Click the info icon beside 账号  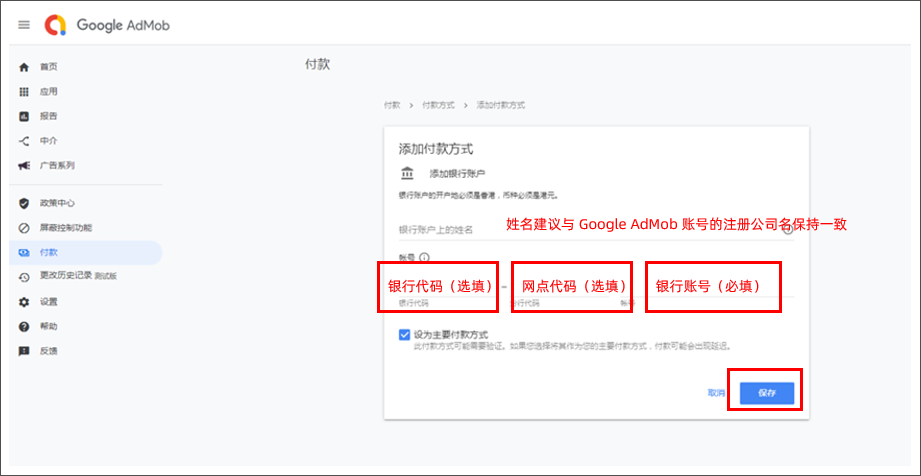tap(424, 257)
